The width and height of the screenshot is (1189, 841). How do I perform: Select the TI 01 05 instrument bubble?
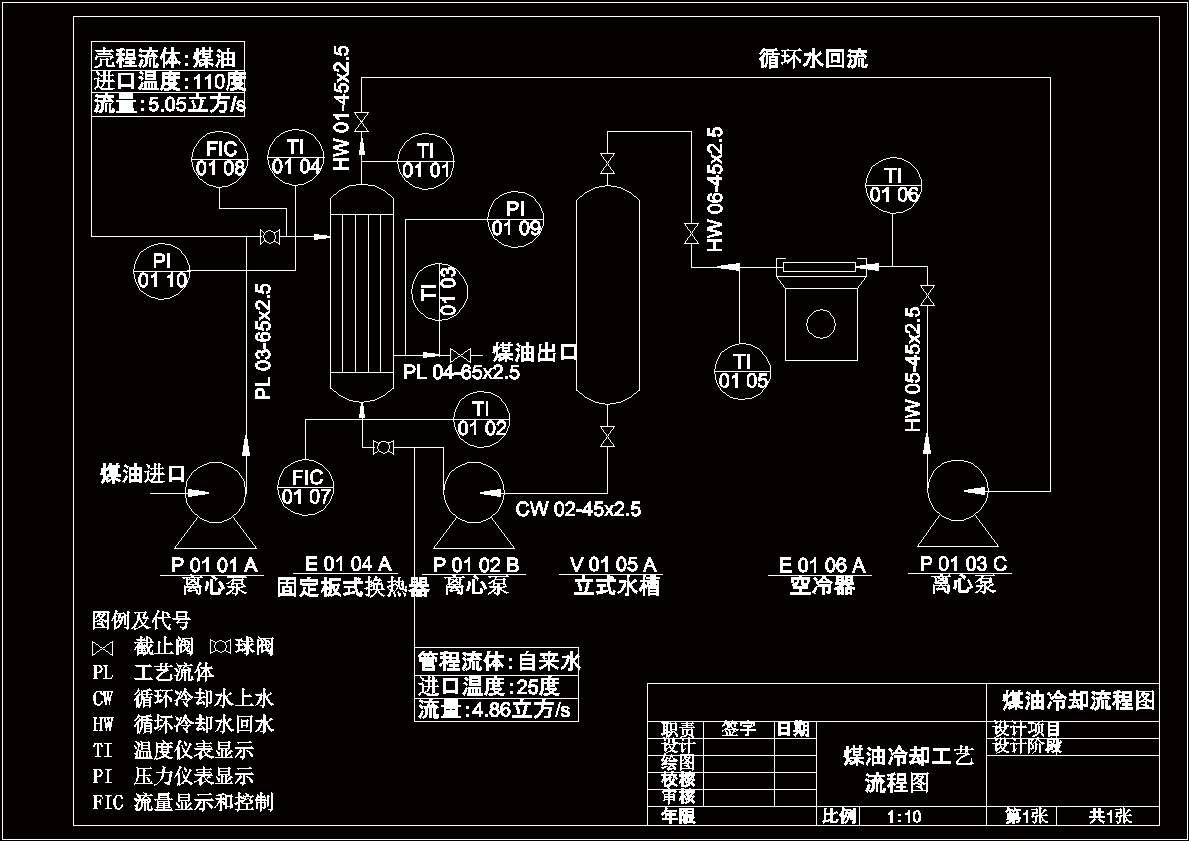point(742,371)
